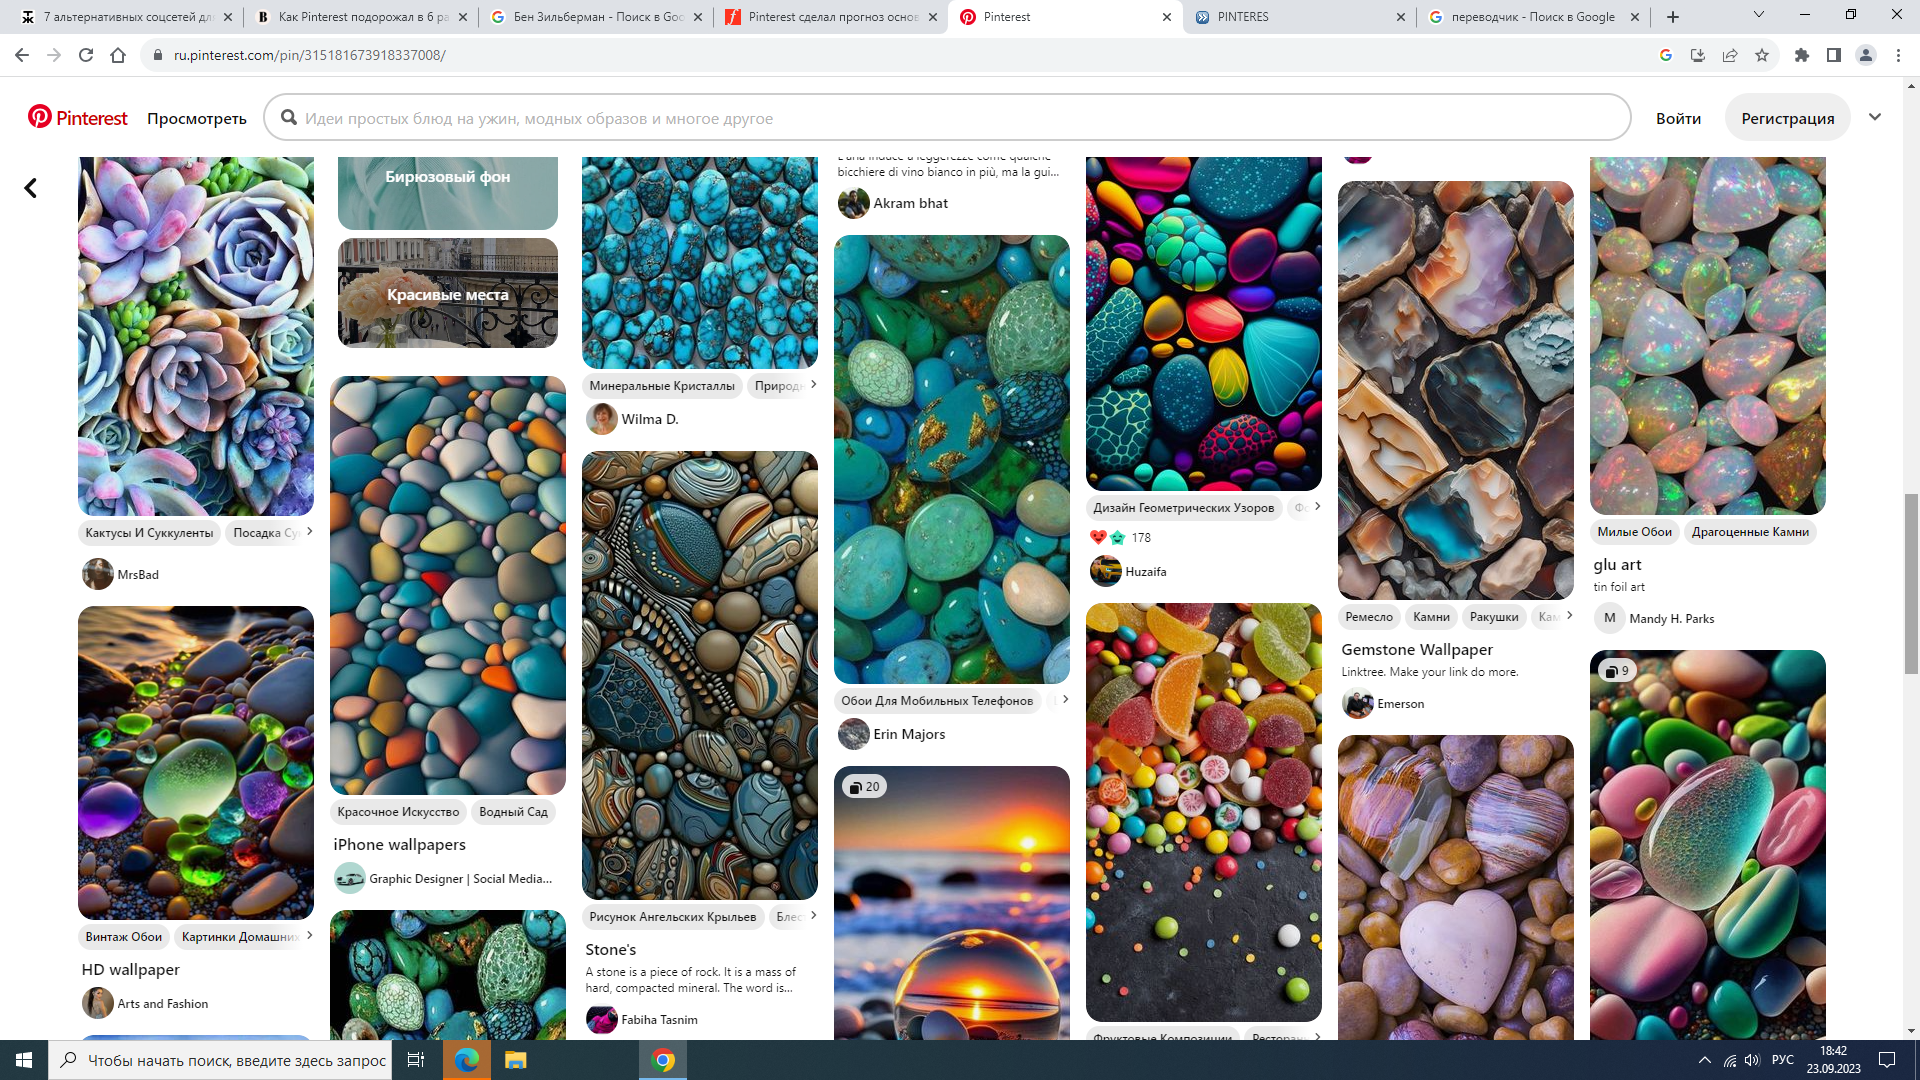1920x1080 pixels.
Task: Show more tags after Дизайн Геометрических Узоров
Action: pyautogui.click(x=1317, y=506)
